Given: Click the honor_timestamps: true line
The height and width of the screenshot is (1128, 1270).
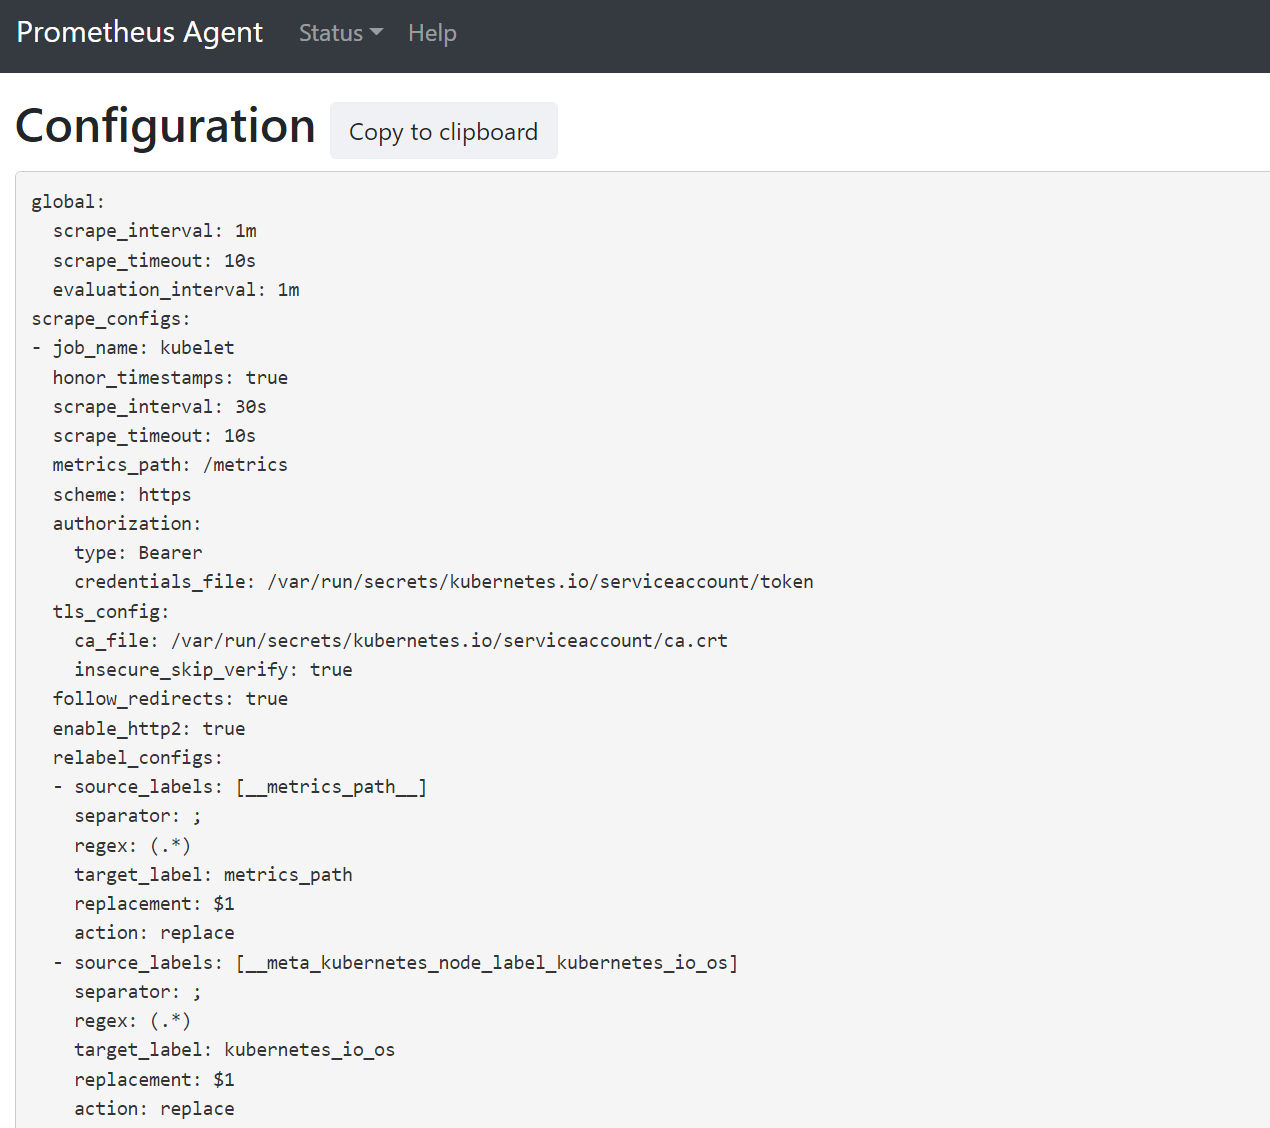Looking at the screenshot, I should (x=170, y=378).
